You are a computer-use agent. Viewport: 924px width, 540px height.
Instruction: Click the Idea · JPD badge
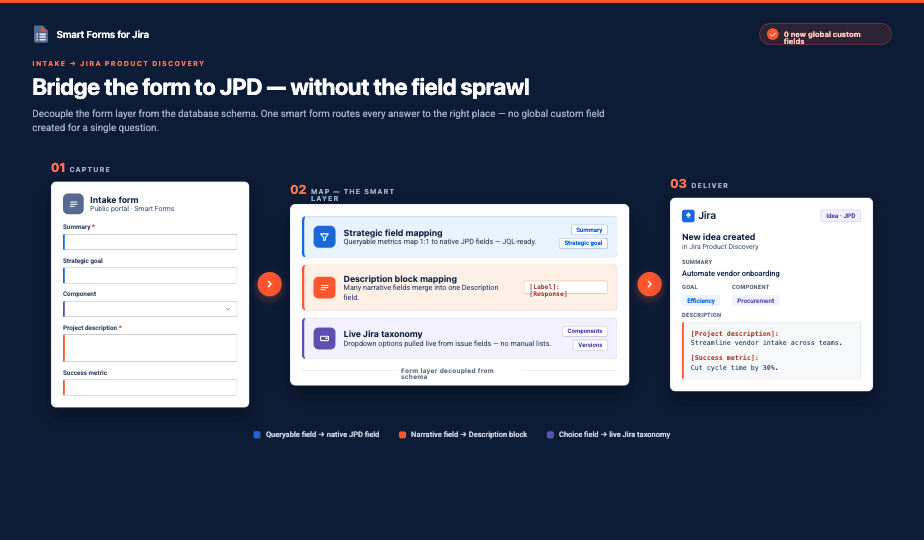[840, 216]
